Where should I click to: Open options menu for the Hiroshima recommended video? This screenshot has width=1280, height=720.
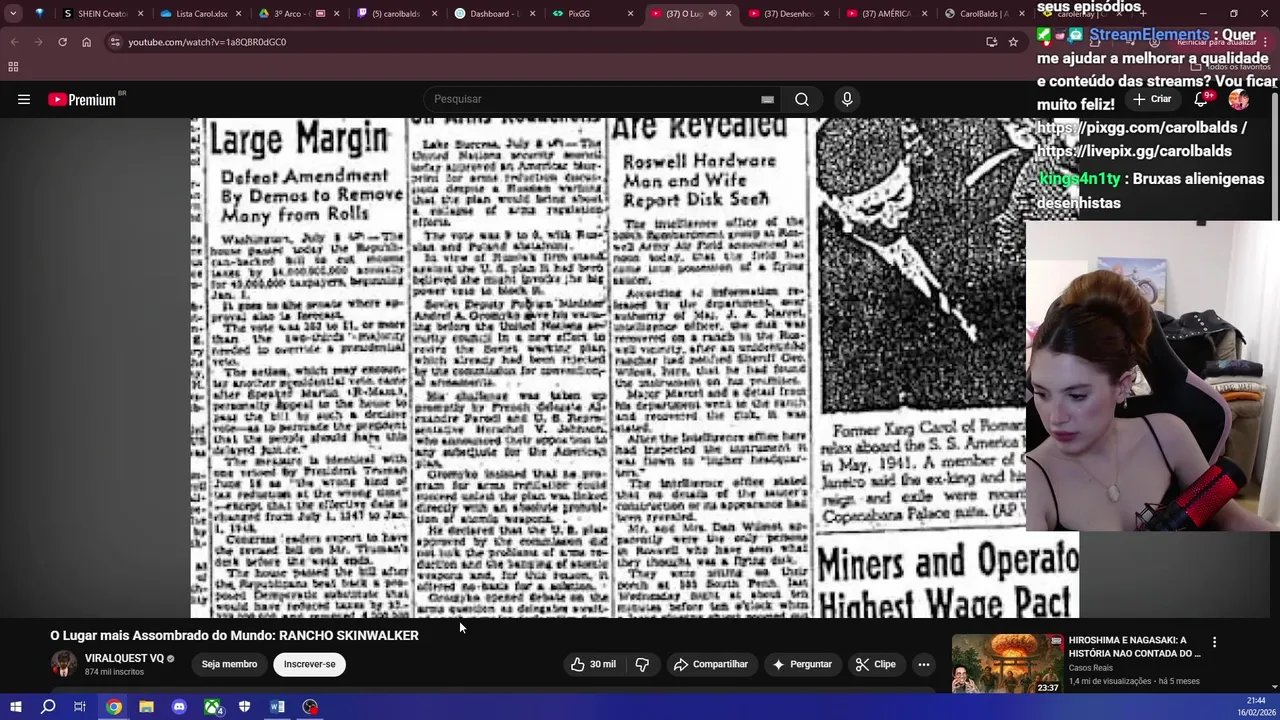pos(1214,642)
